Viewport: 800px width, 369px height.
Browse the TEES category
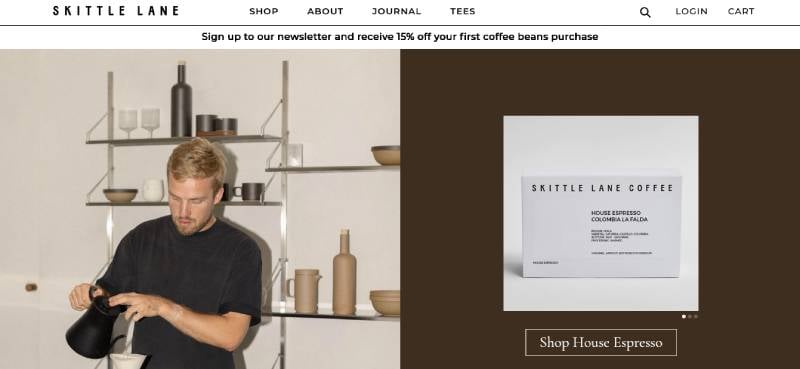click(462, 11)
